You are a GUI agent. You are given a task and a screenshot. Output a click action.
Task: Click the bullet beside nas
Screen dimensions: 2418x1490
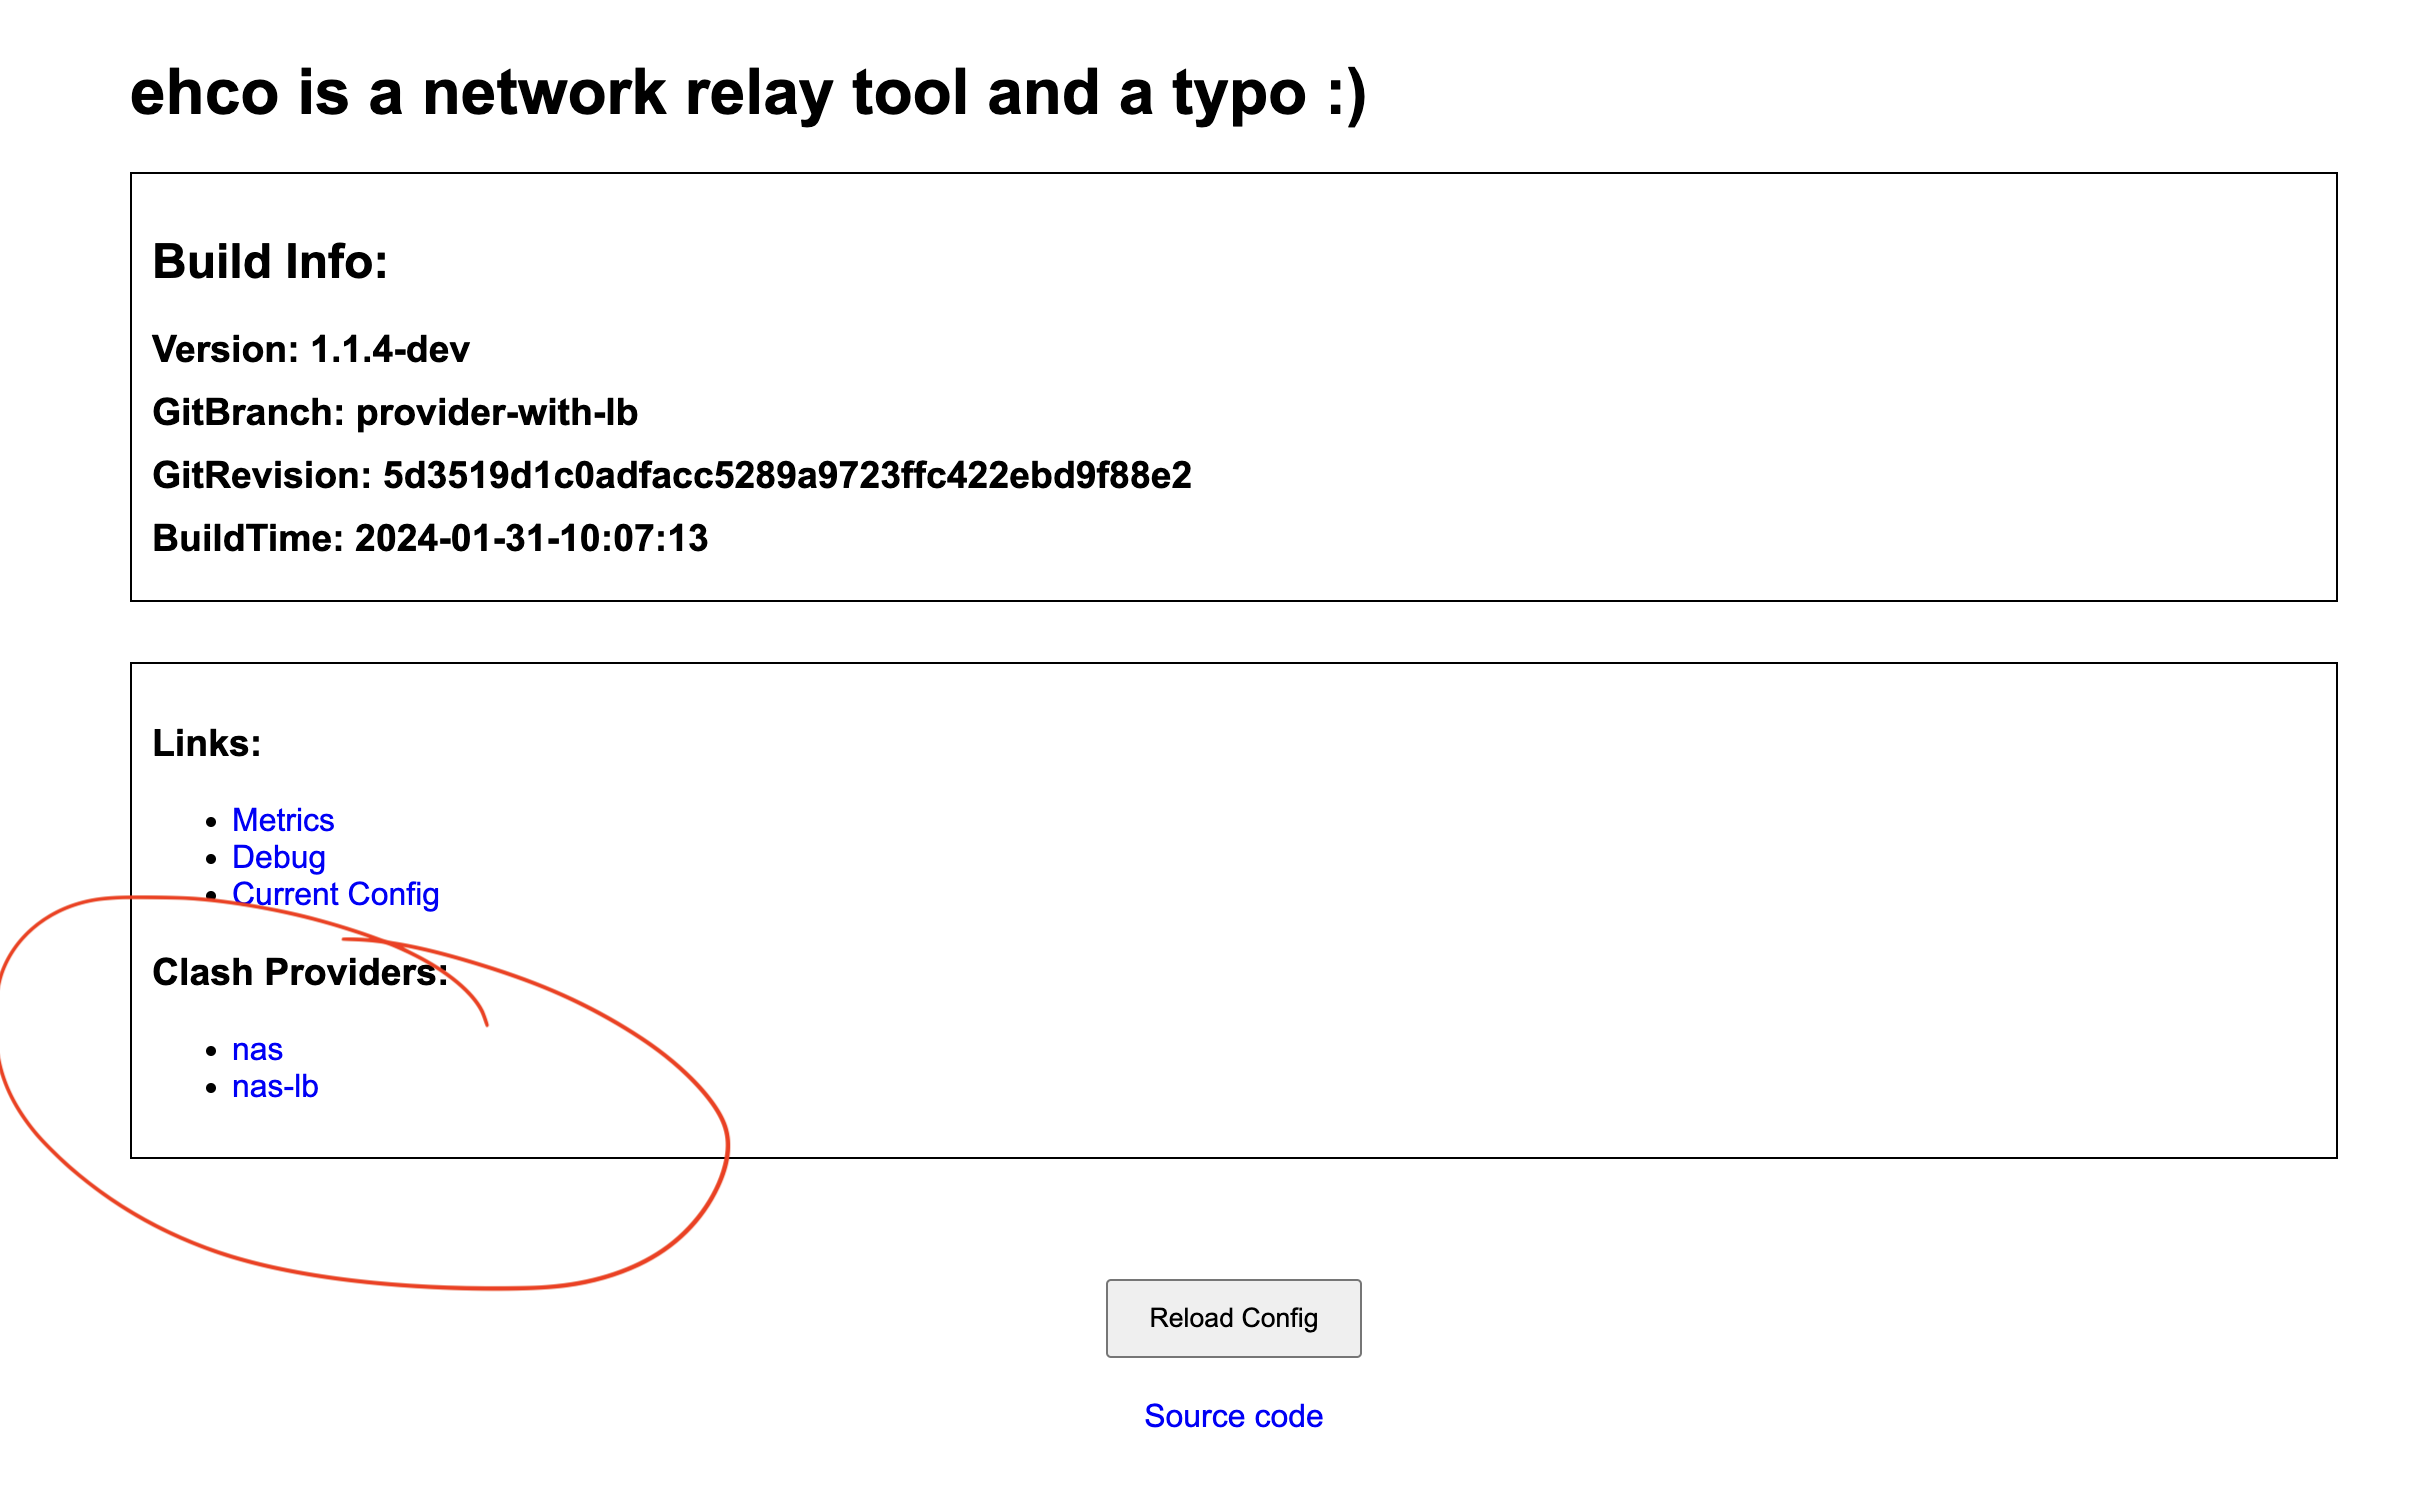(x=211, y=1051)
